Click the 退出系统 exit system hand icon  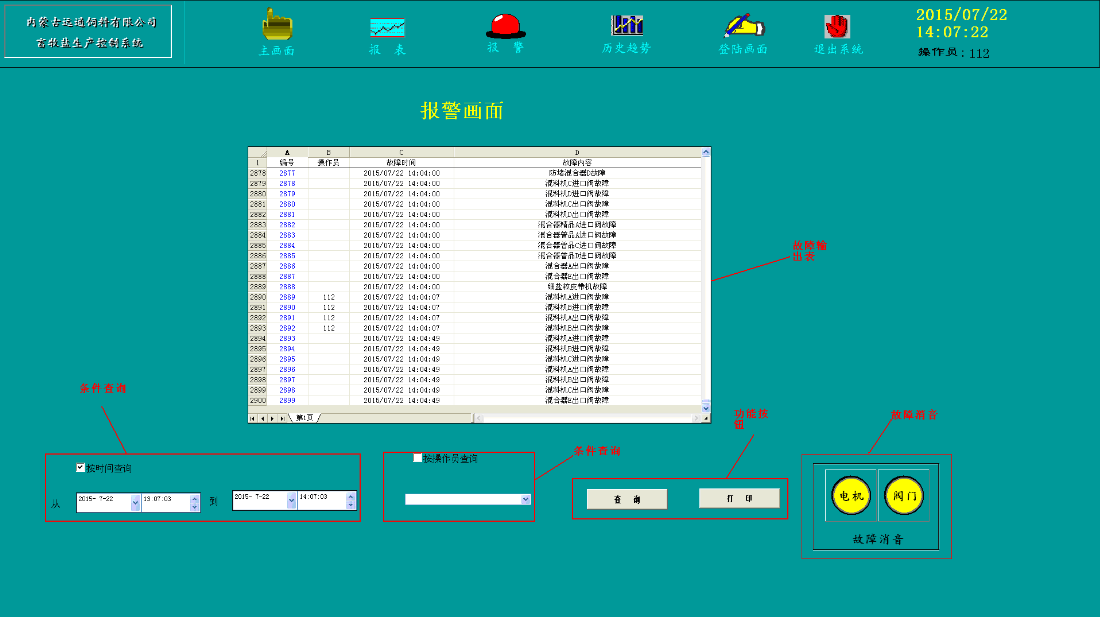837,27
